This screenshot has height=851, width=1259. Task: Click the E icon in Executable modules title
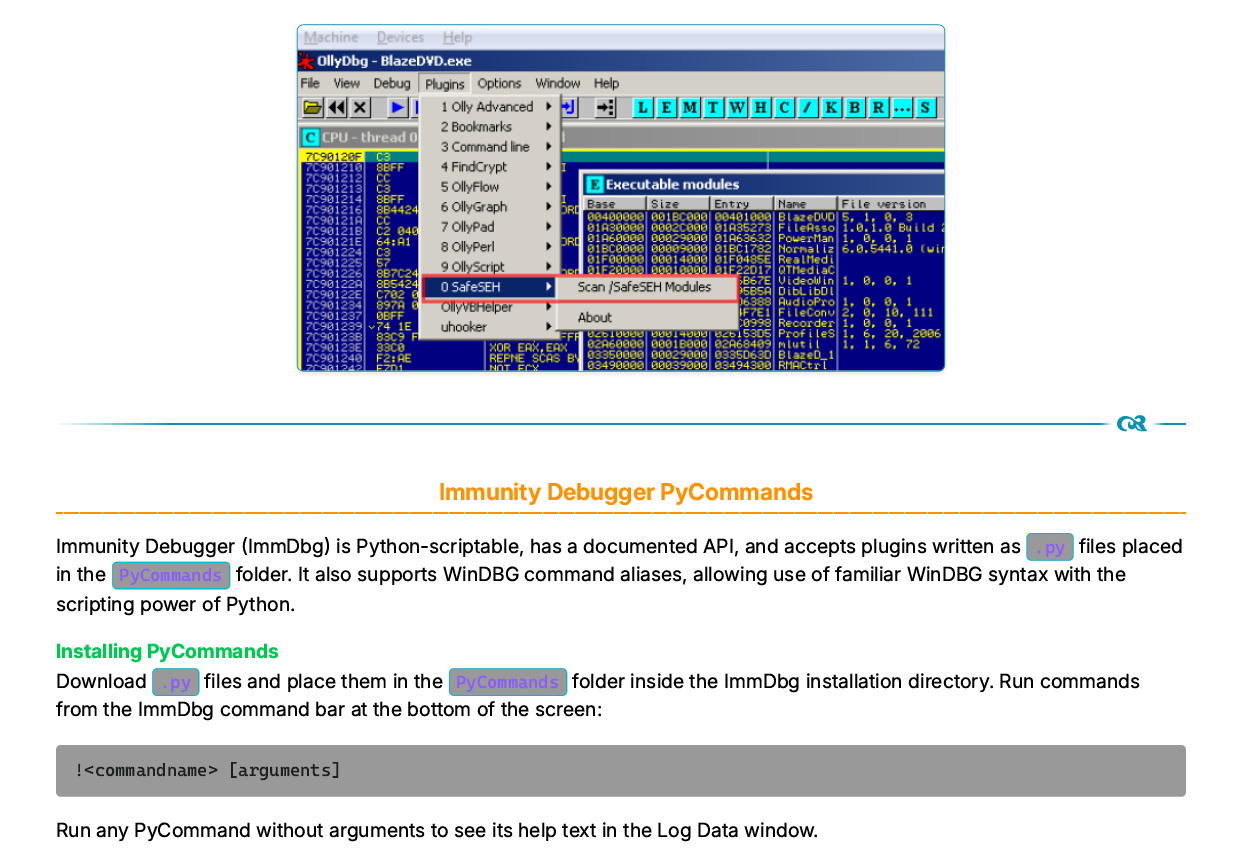(594, 184)
